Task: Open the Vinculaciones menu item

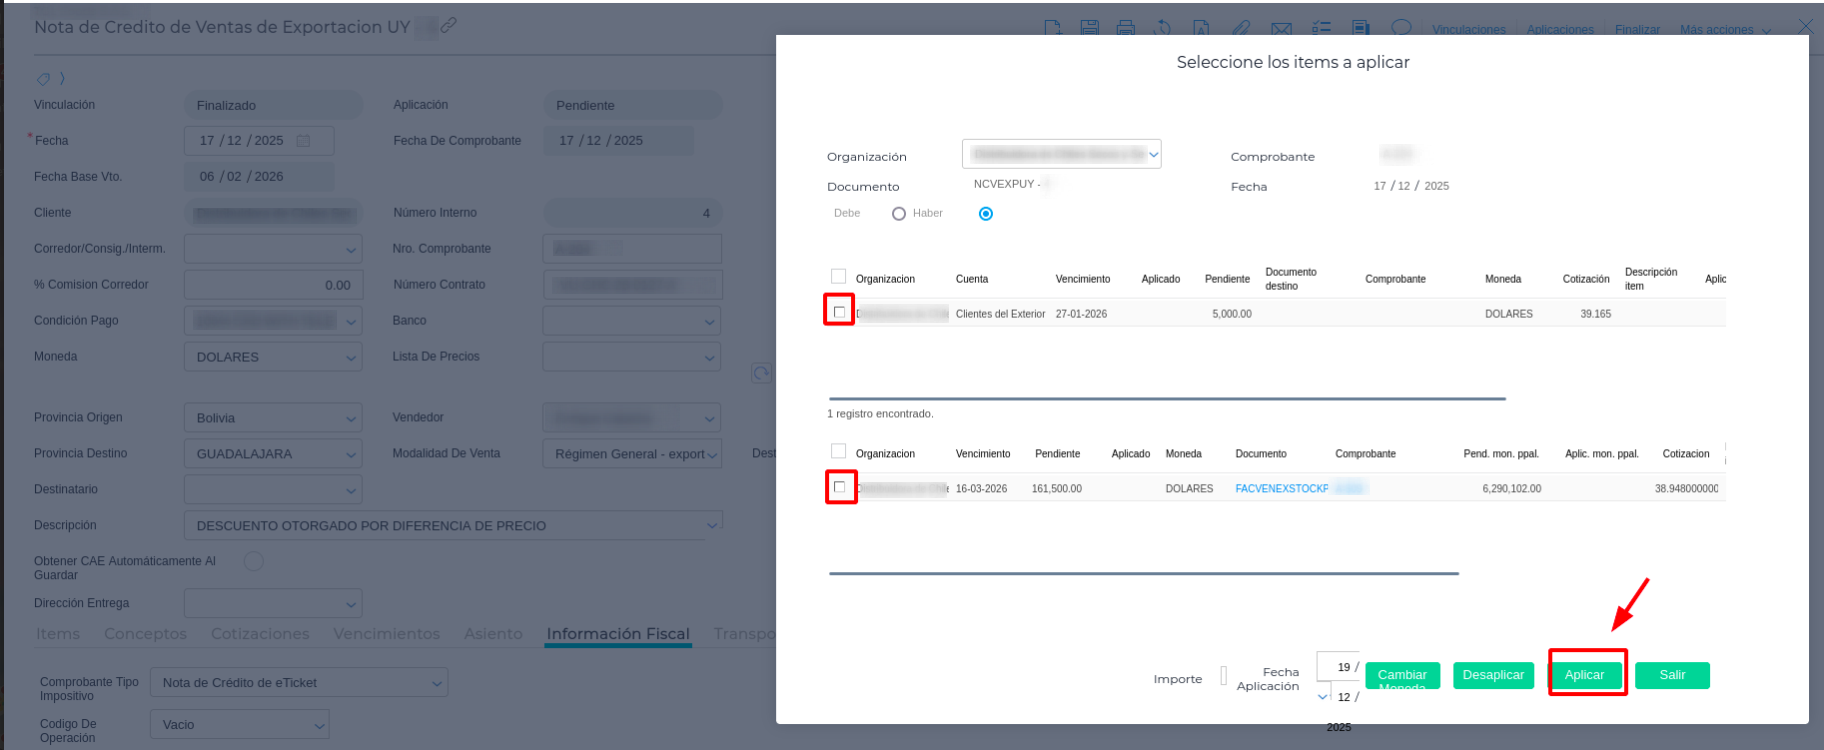Action: 1468,30
